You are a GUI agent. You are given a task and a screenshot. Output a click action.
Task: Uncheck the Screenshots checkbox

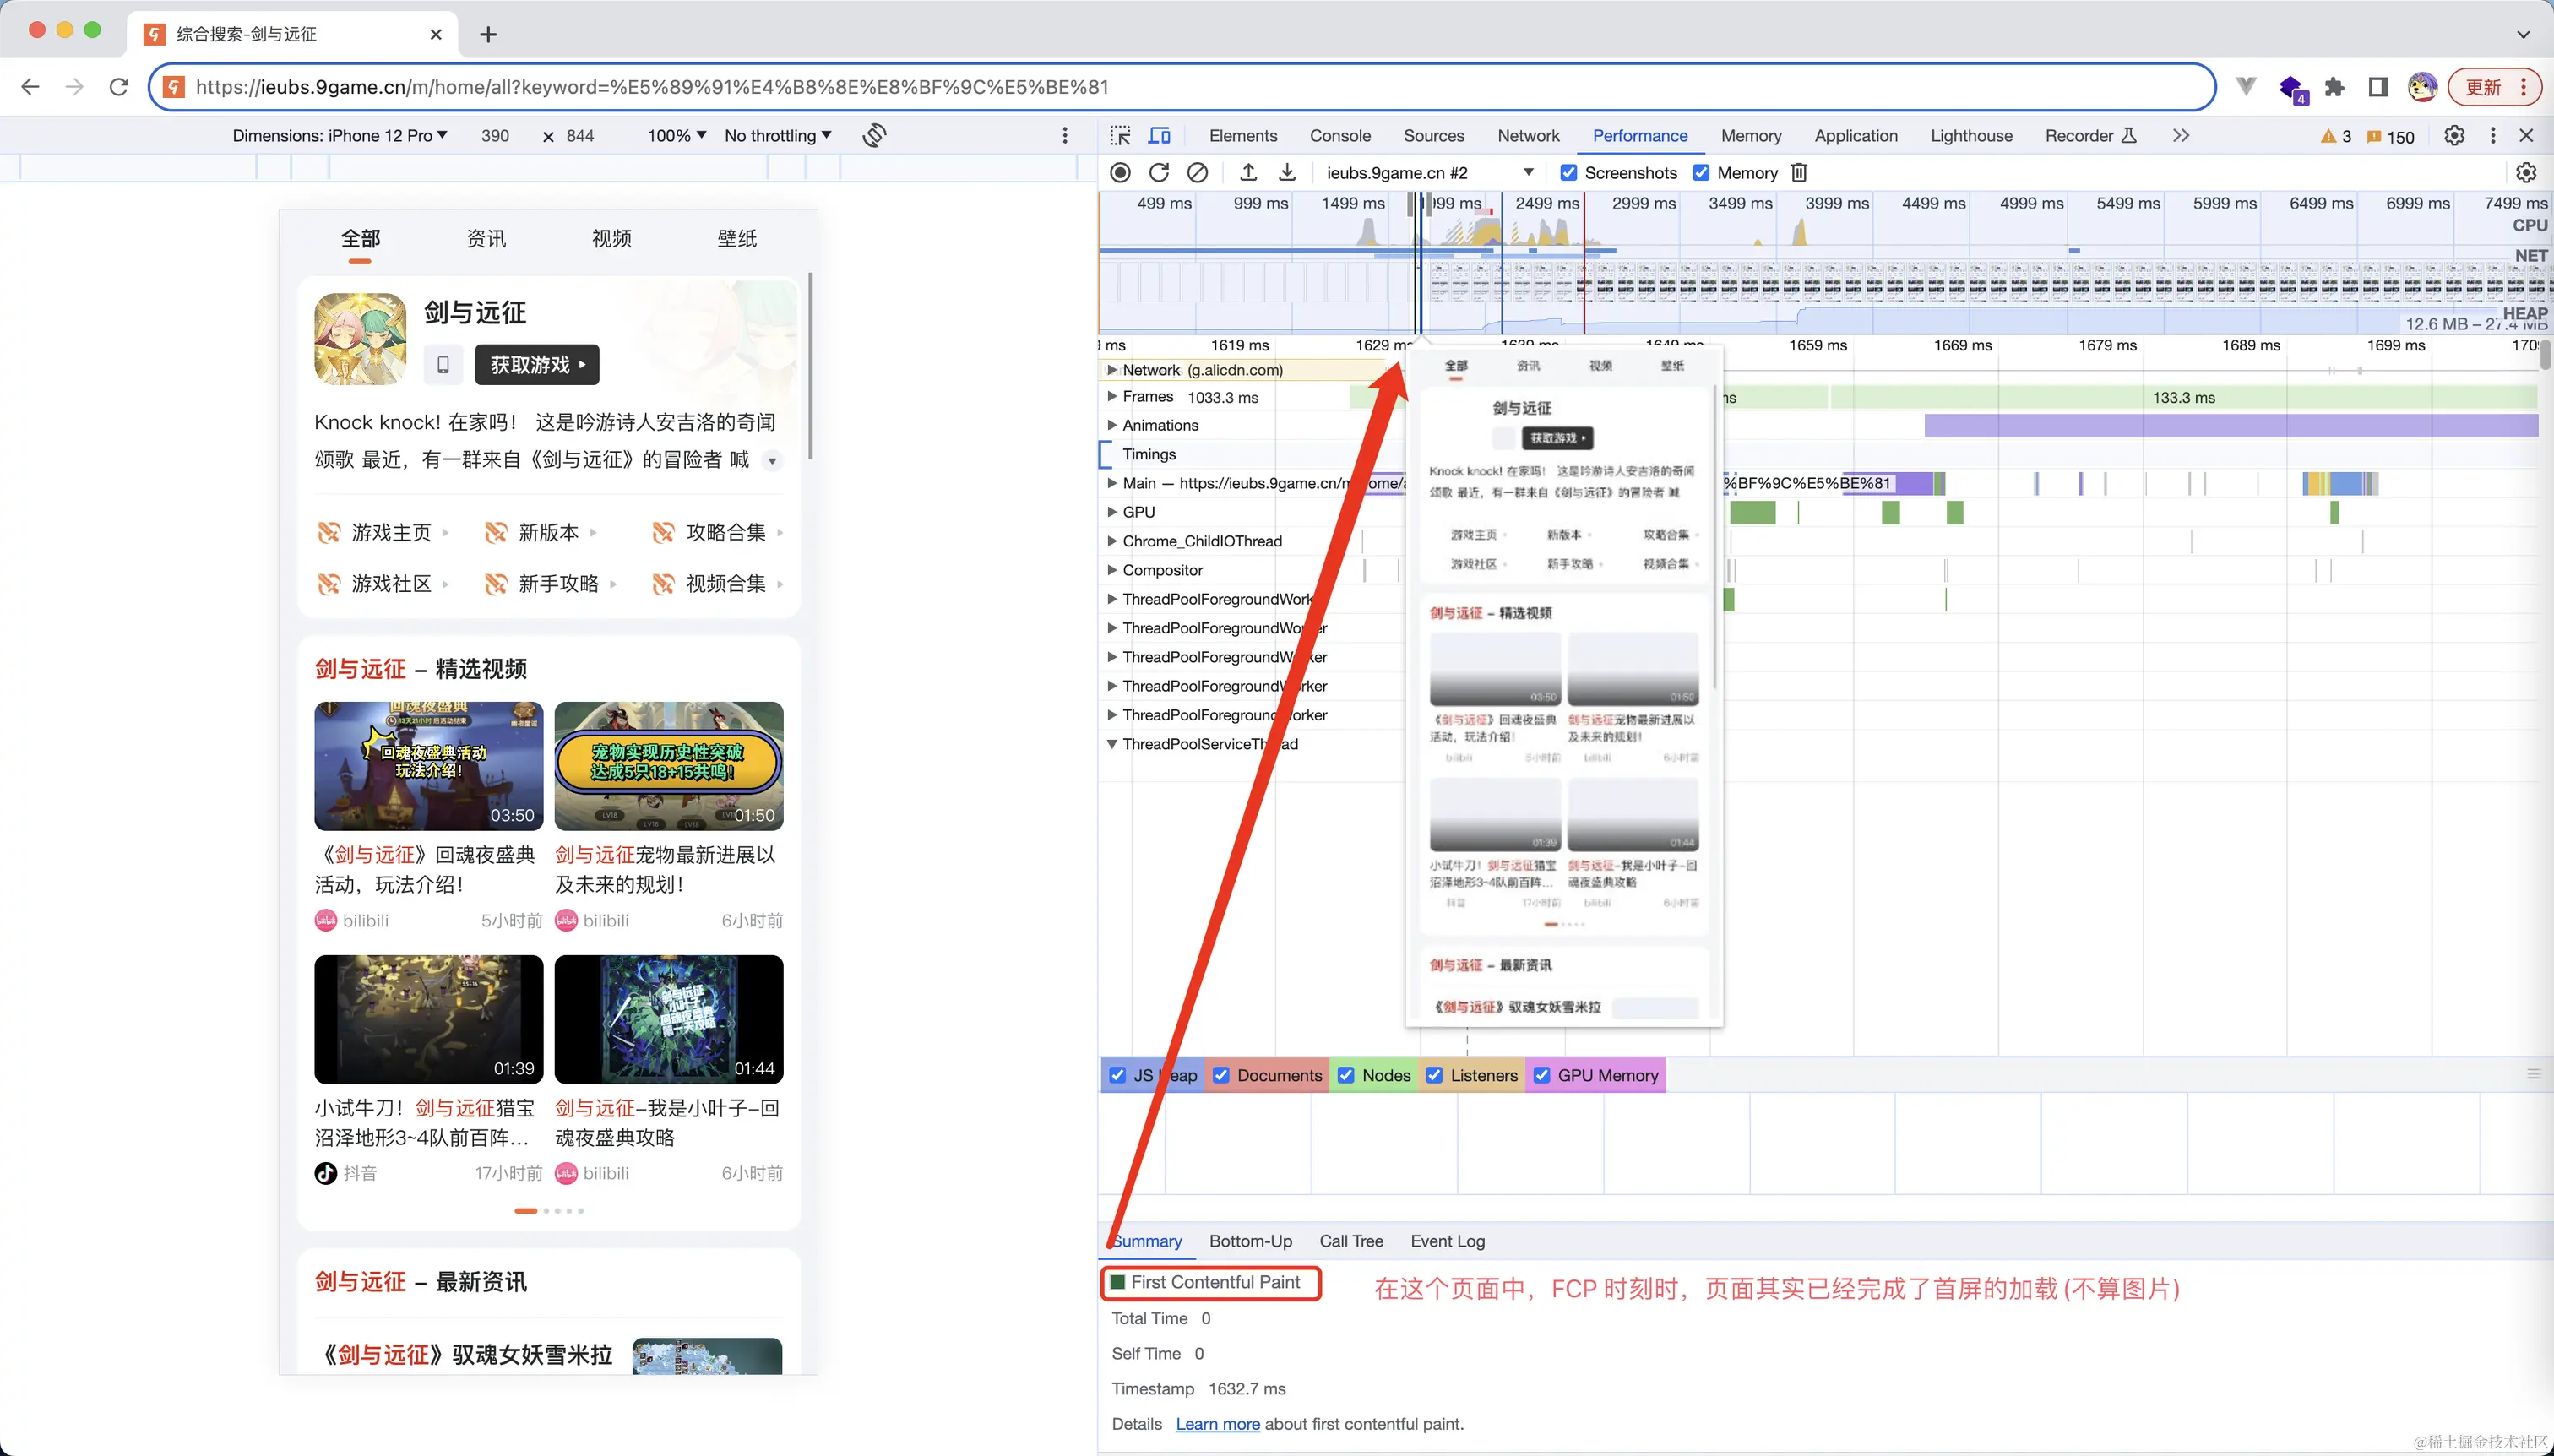point(1568,173)
